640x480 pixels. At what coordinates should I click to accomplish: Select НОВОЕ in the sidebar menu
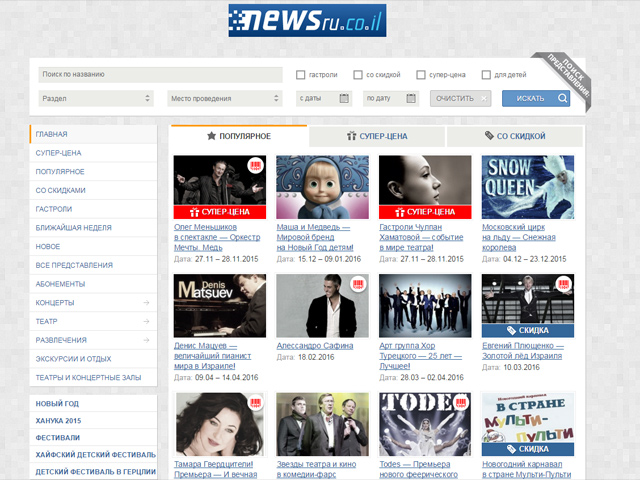click(x=93, y=247)
